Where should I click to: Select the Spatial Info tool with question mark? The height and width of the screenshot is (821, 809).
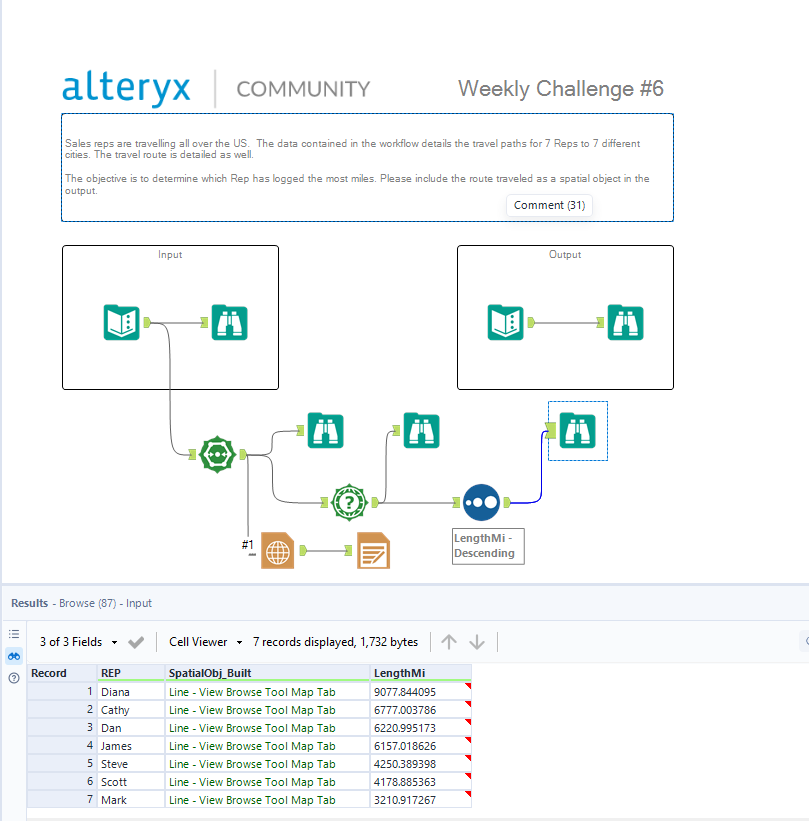[349, 503]
